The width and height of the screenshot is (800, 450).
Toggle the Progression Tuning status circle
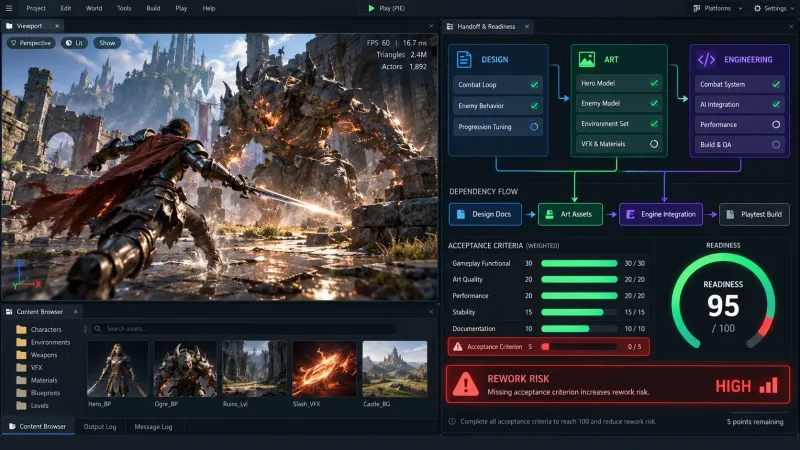pos(534,127)
